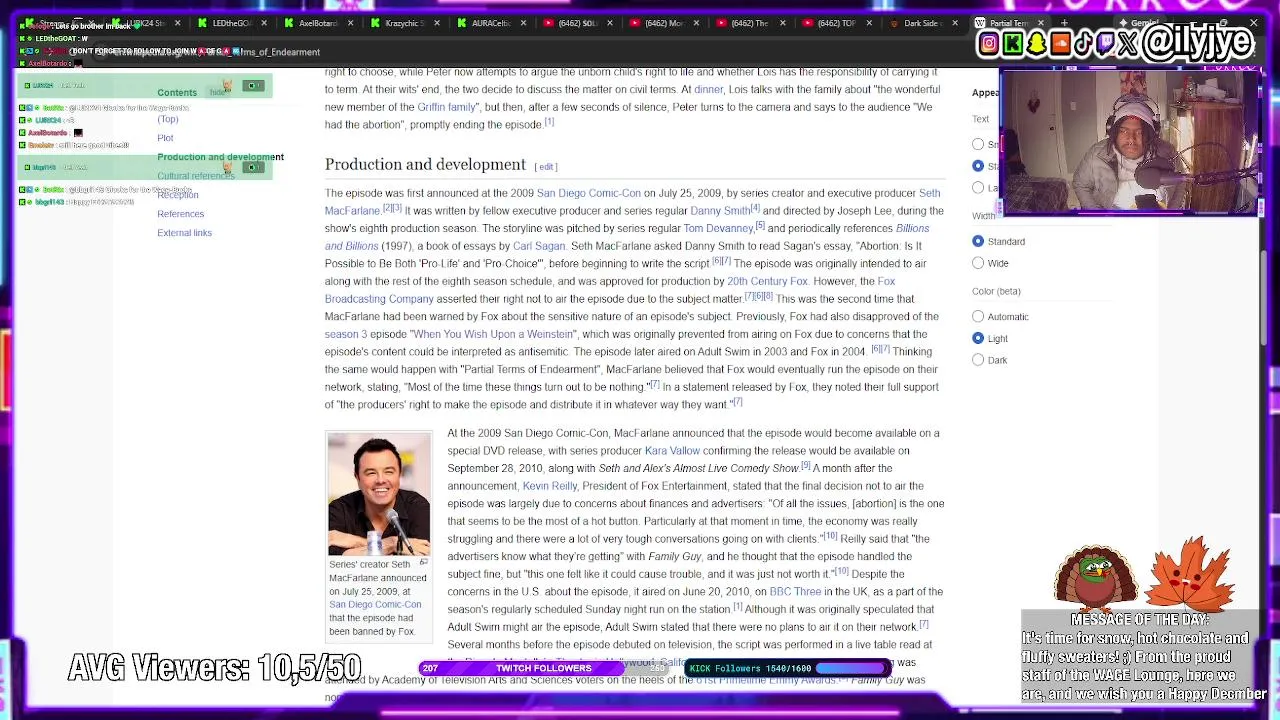The height and width of the screenshot is (720, 1280).
Task: Select the Small text size radio
Action: tap(978, 144)
